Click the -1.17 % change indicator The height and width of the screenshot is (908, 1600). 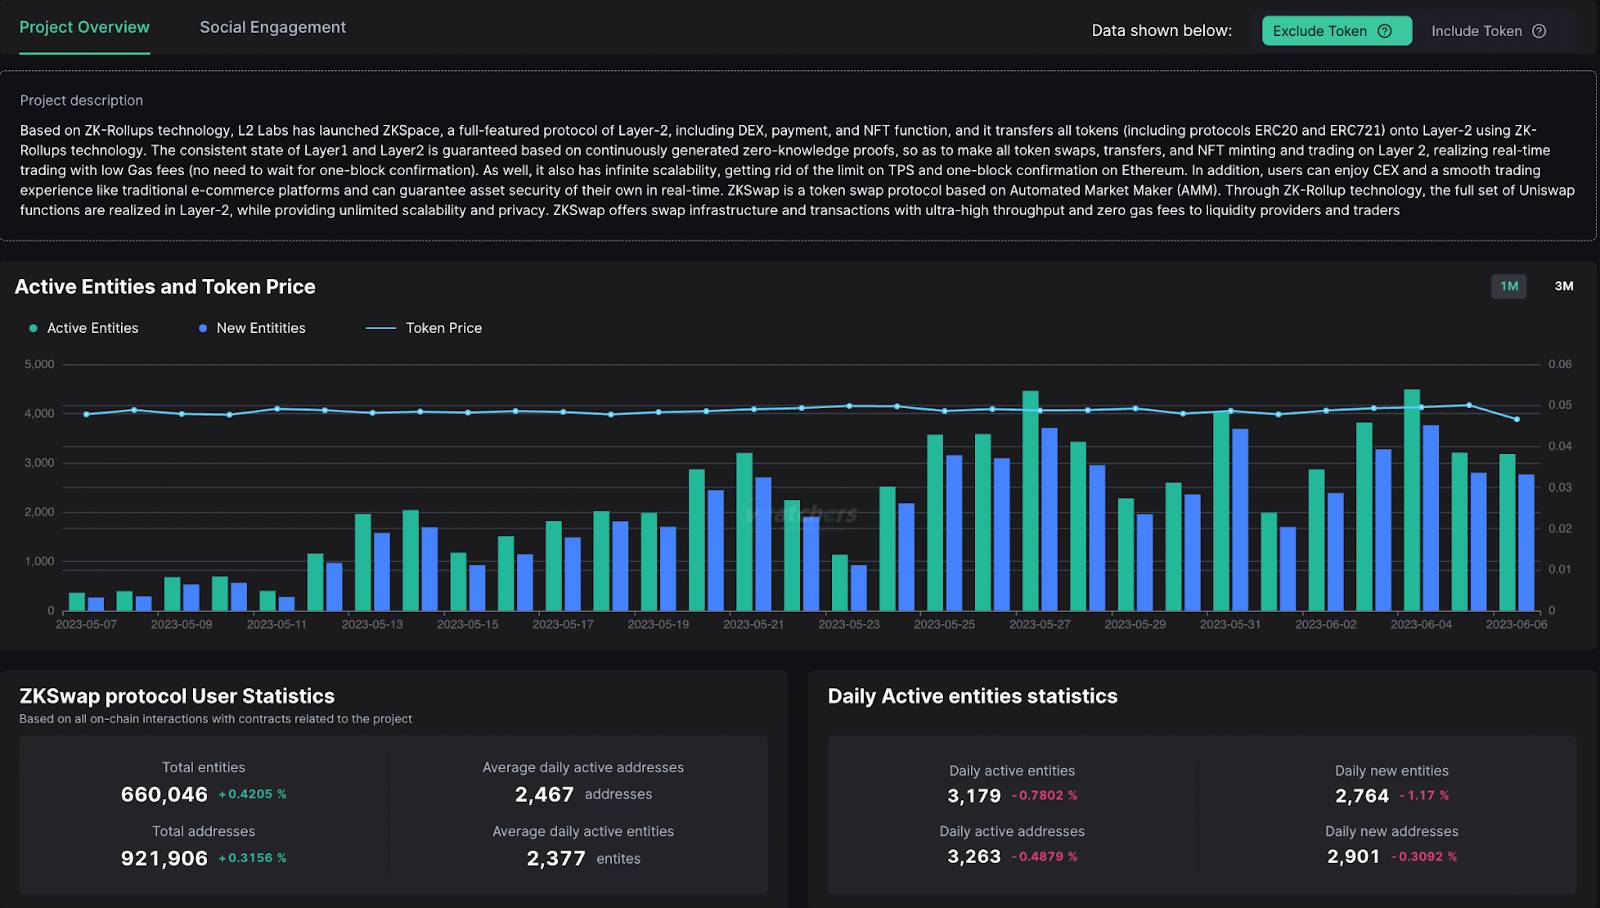point(1424,796)
